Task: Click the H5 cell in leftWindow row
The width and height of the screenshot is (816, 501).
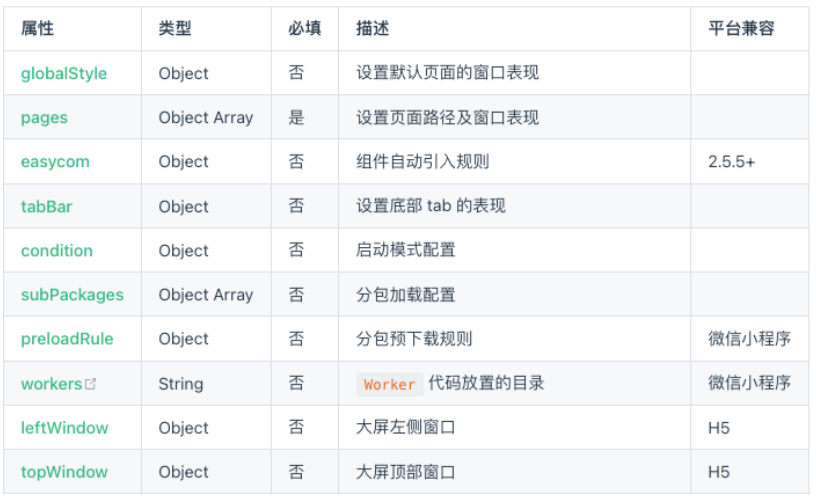Action: [719, 428]
